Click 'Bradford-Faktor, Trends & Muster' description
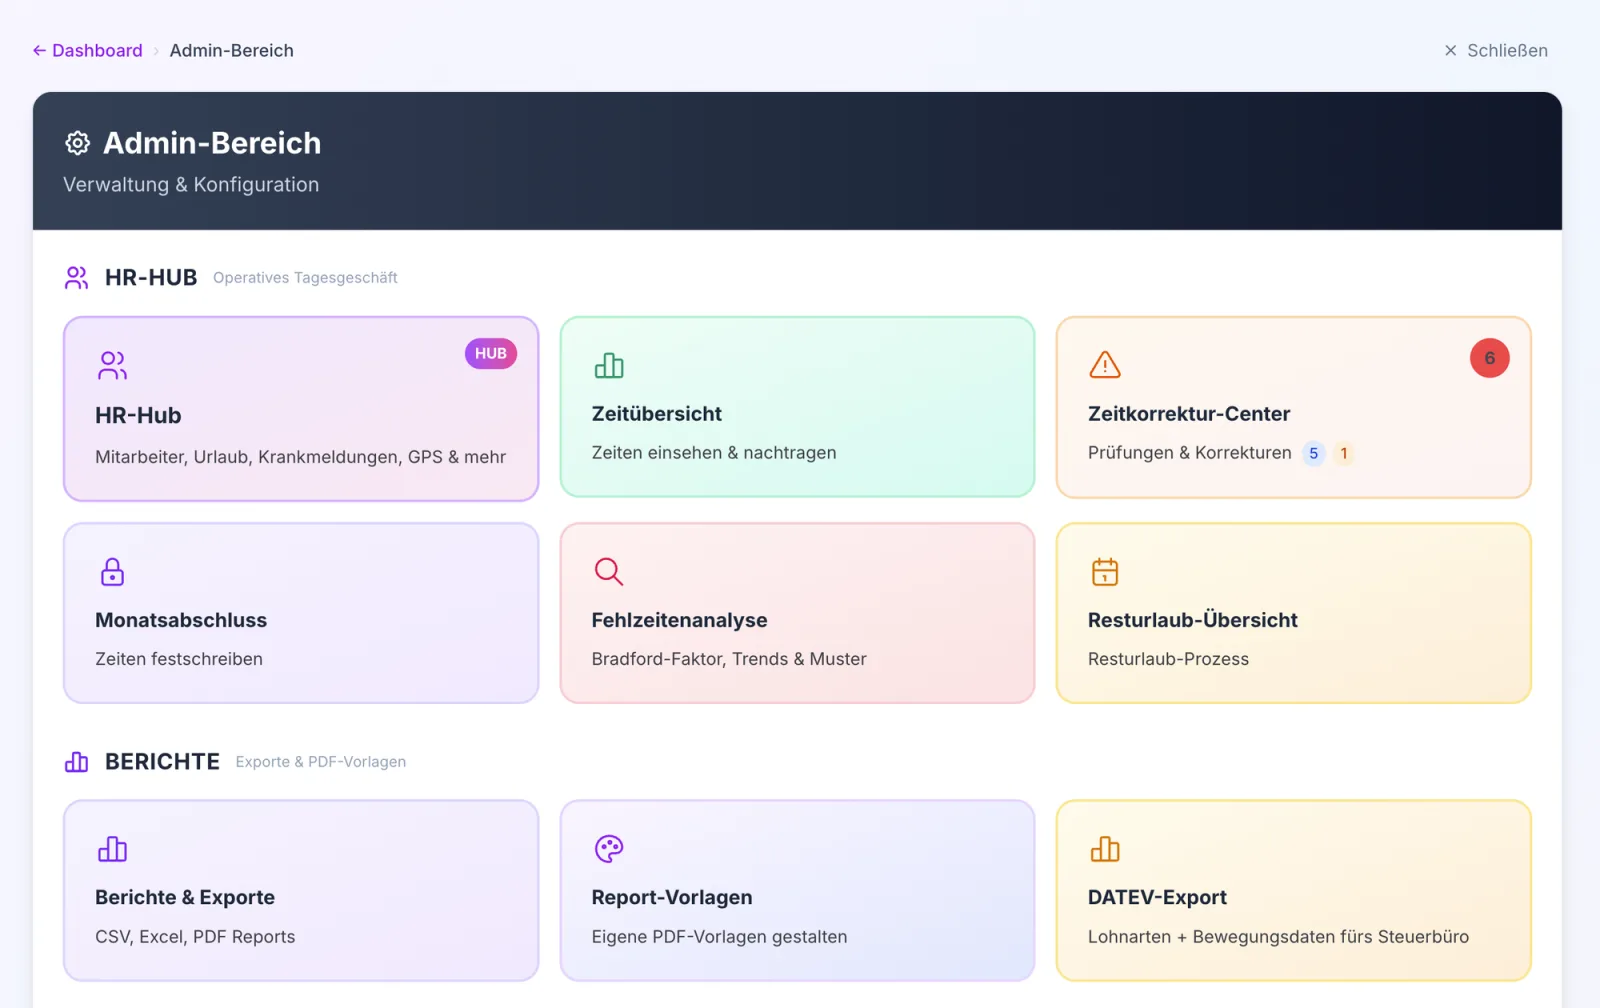The height and width of the screenshot is (1008, 1600). (729, 659)
